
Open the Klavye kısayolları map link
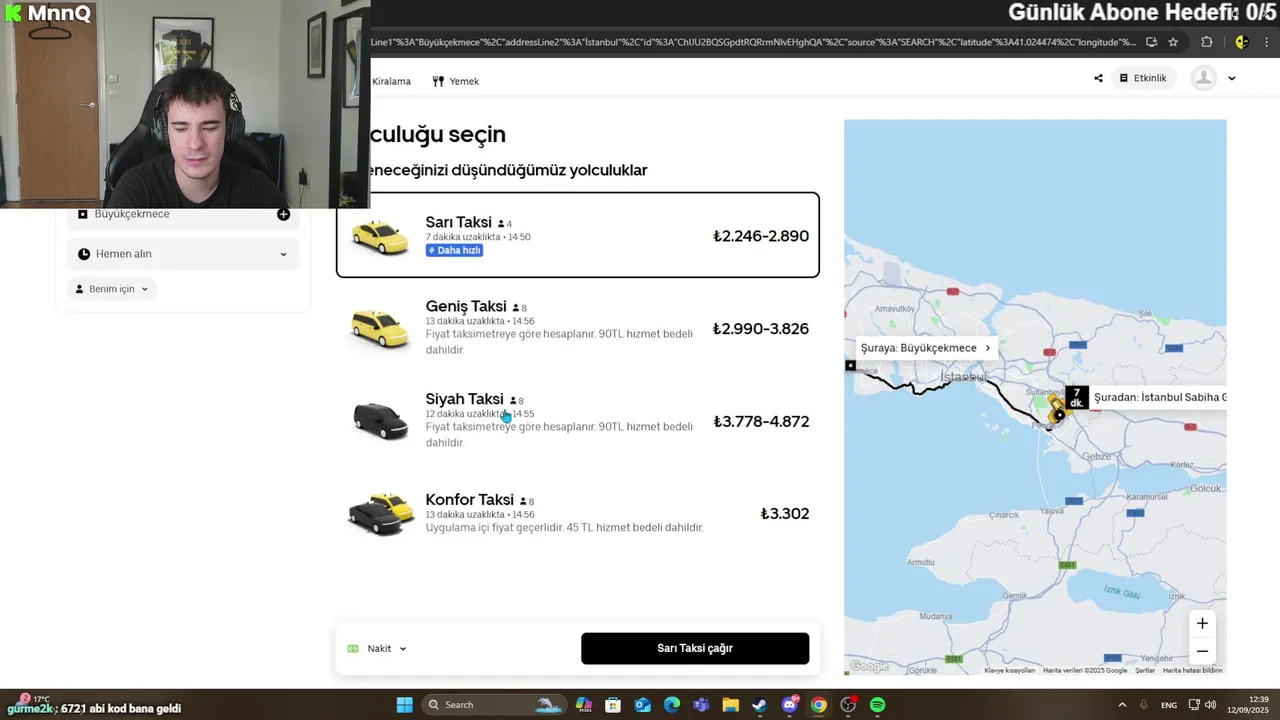[1009, 670]
